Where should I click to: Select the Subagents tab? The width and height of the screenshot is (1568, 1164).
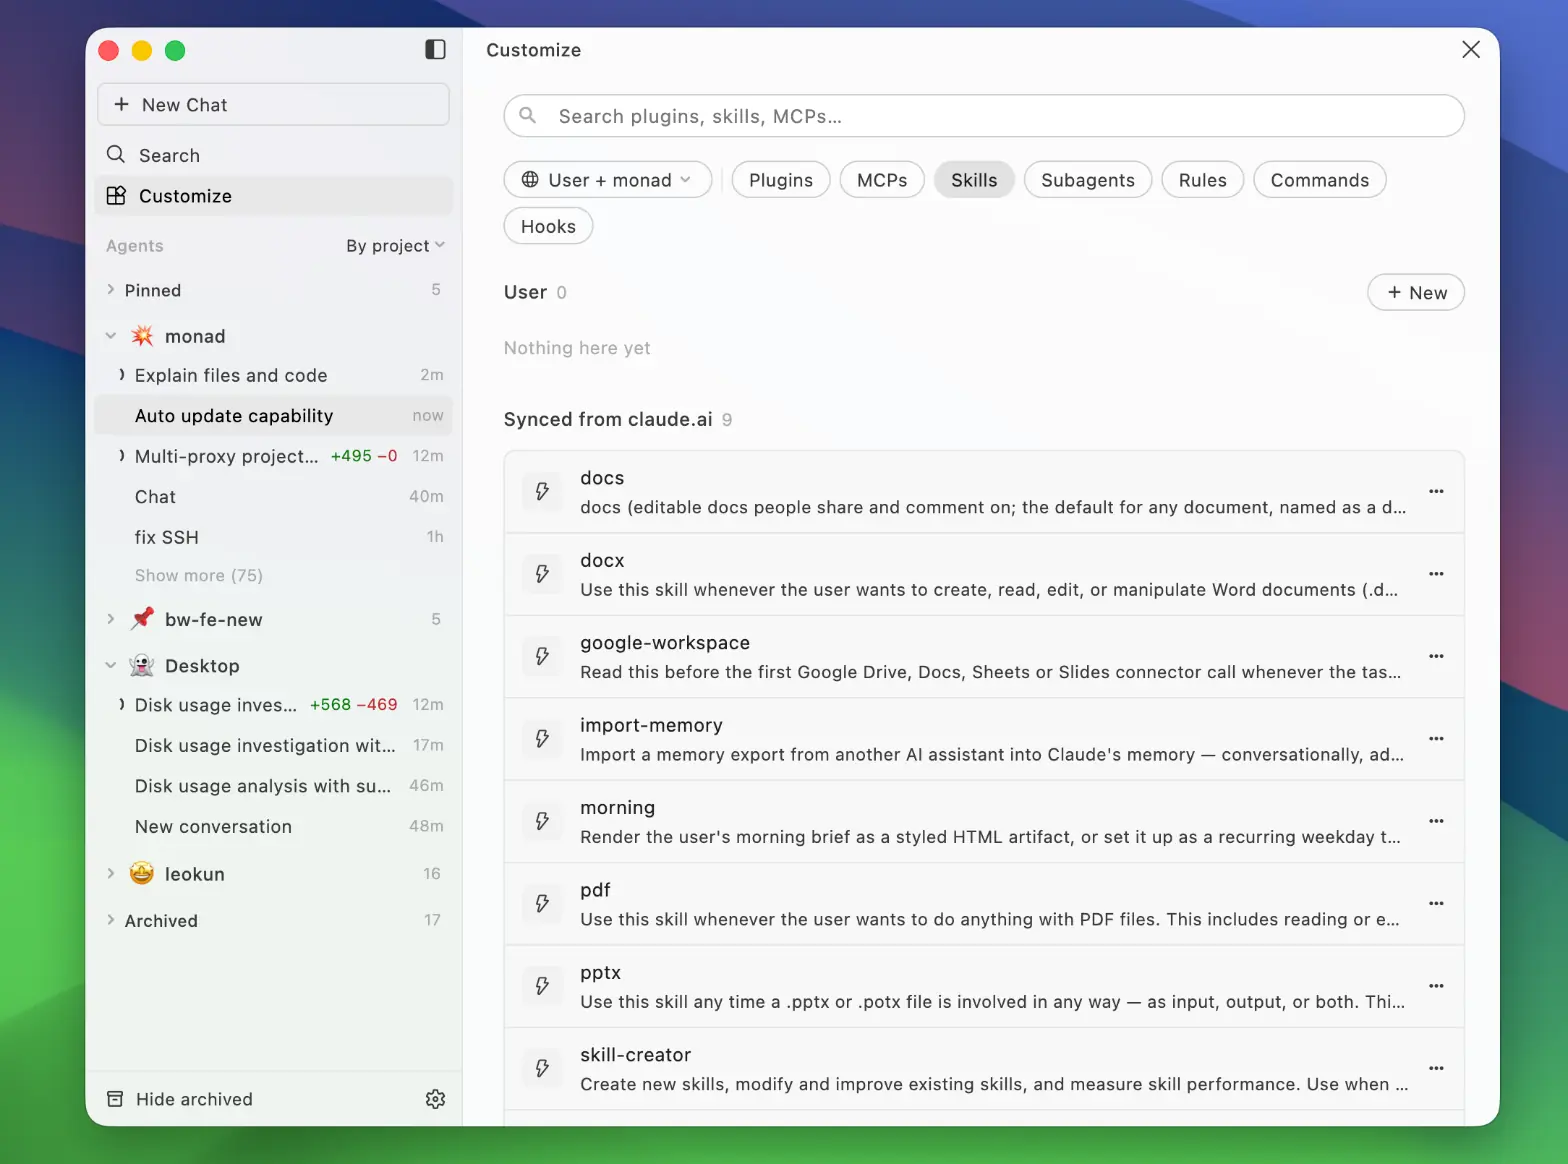pyautogui.click(x=1088, y=180)
